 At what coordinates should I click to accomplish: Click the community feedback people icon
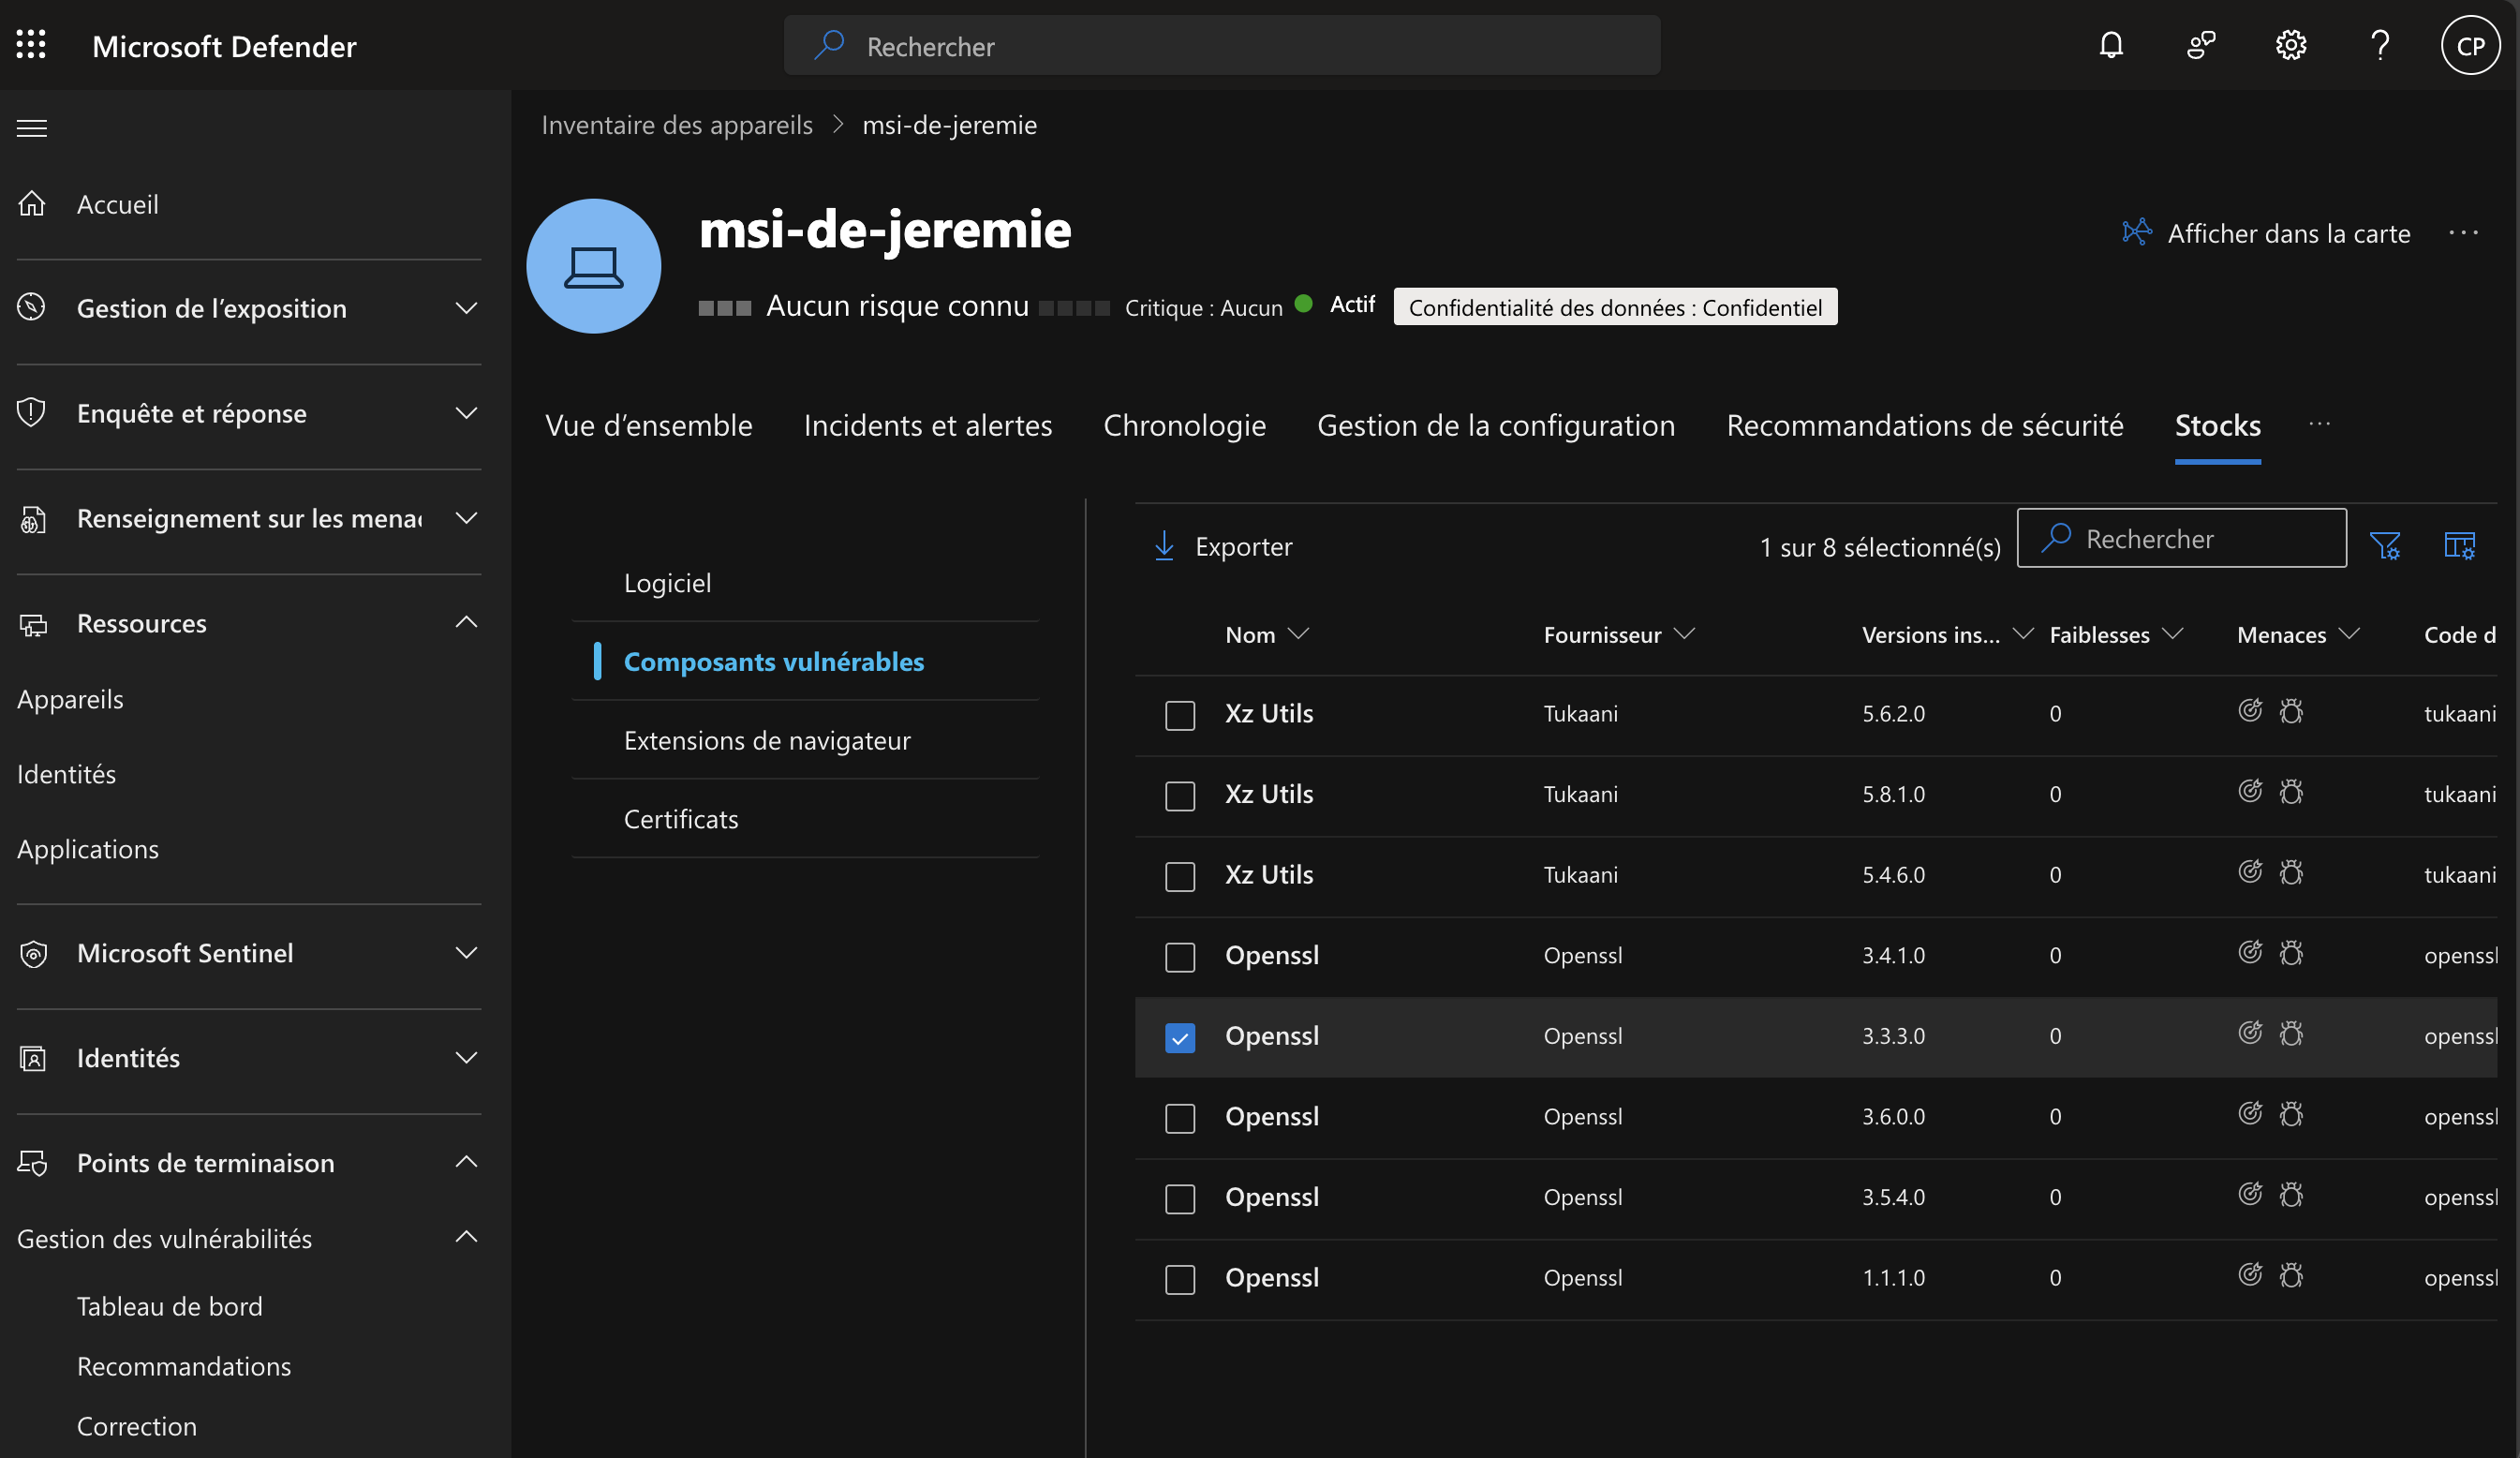point(2200,45)
